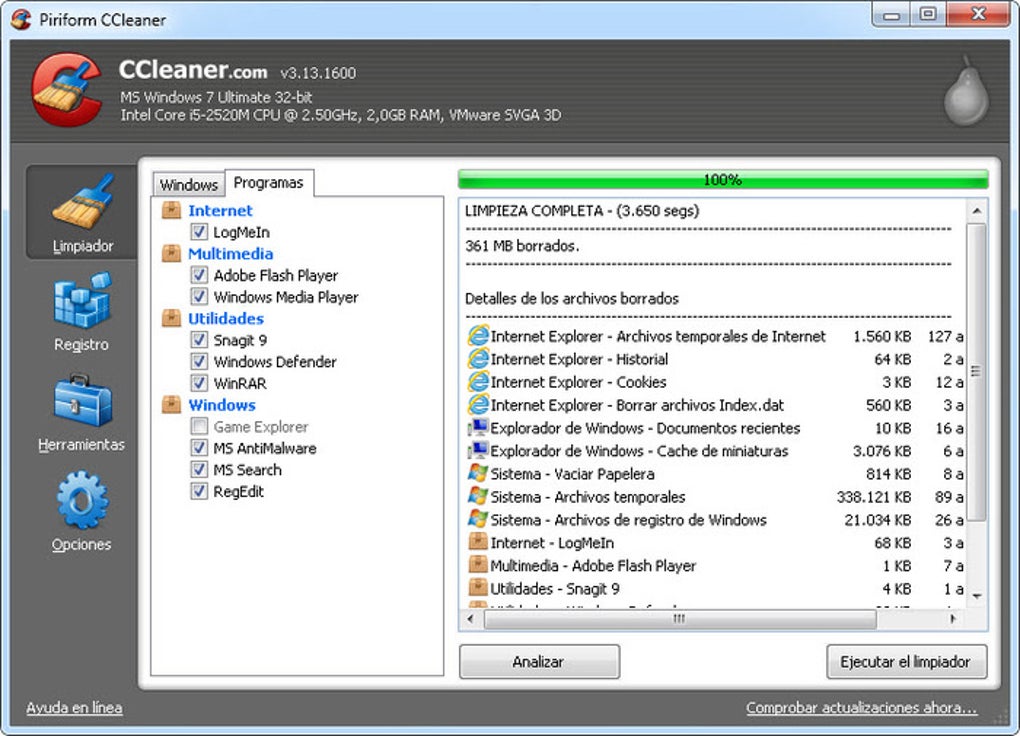Uncheck the LogMeIn checkbox
1020x736 pixels.
[x=199, y=232]
